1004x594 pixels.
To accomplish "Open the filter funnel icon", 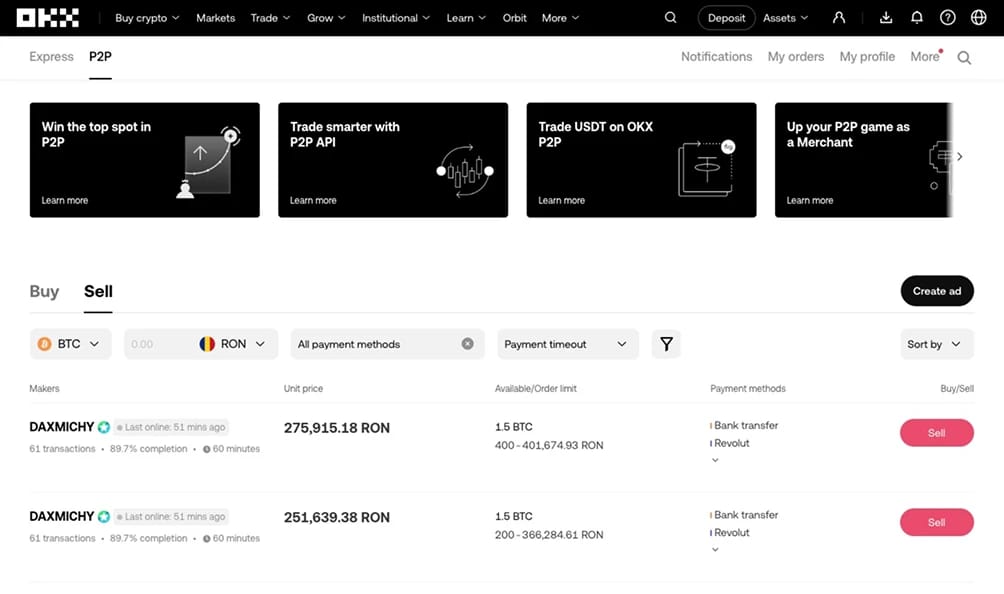I will (x=666, y=344).
